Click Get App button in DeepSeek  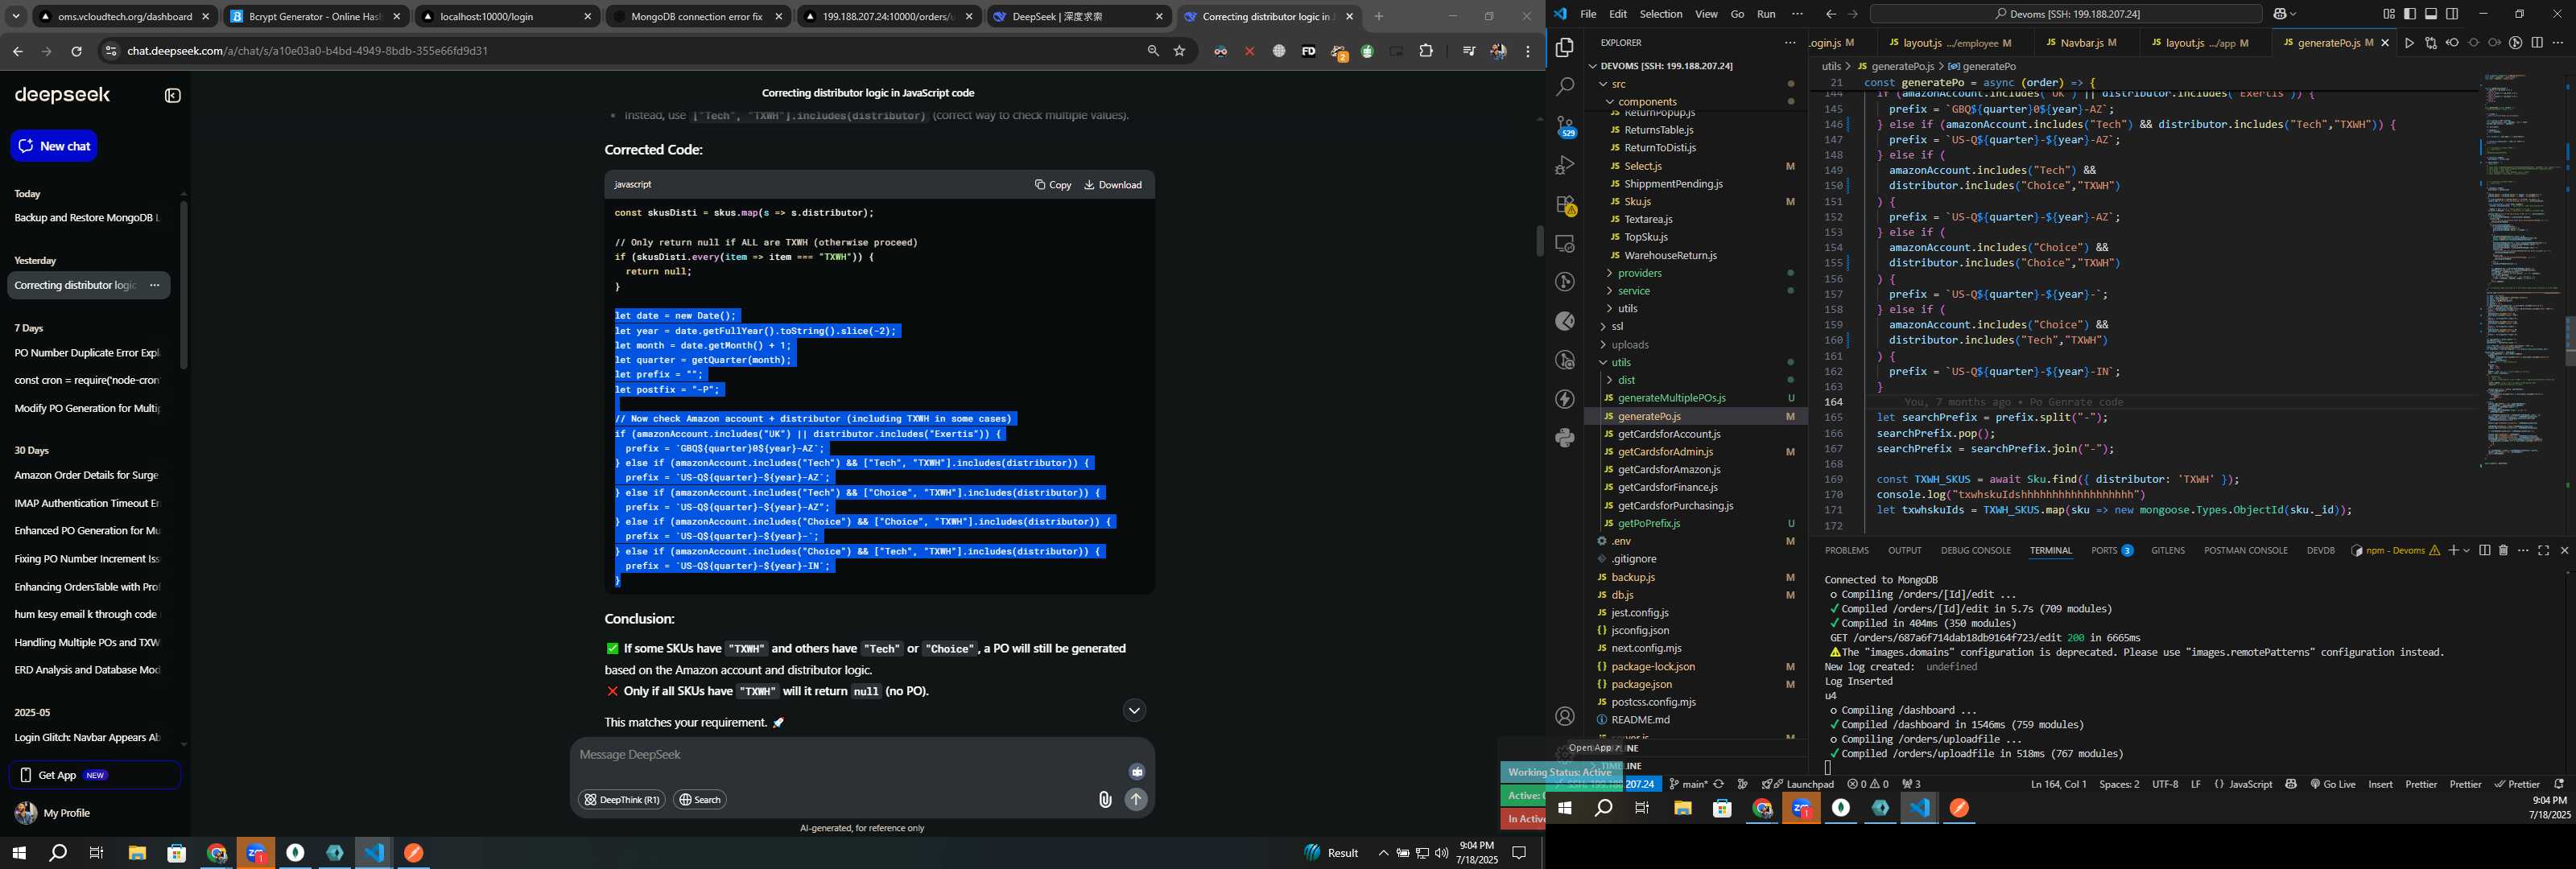tap(94, 775)
